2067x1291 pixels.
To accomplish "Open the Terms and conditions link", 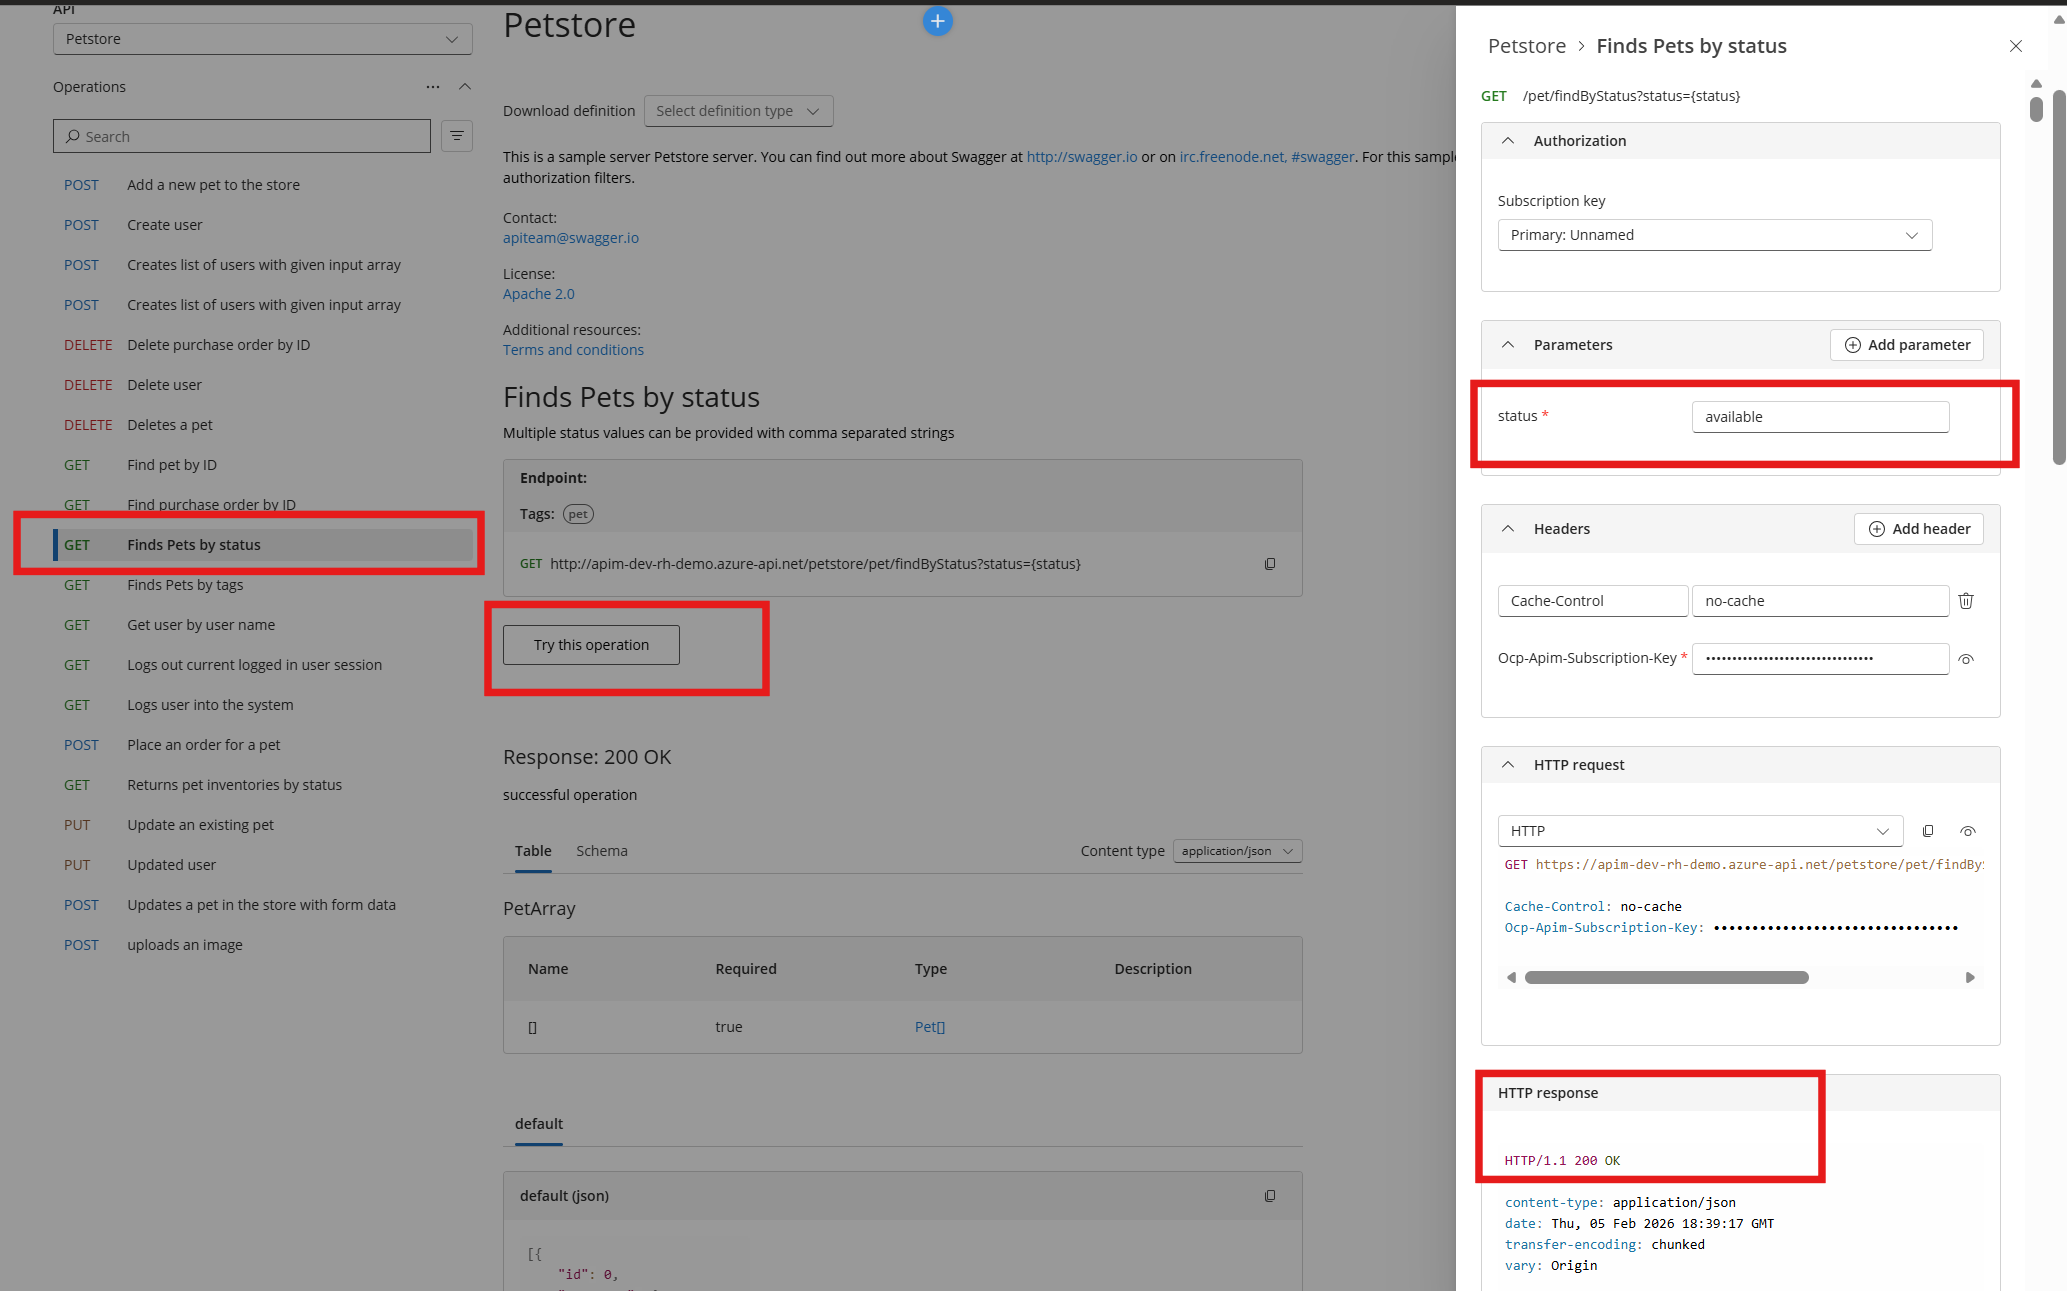I will (572, 349).
